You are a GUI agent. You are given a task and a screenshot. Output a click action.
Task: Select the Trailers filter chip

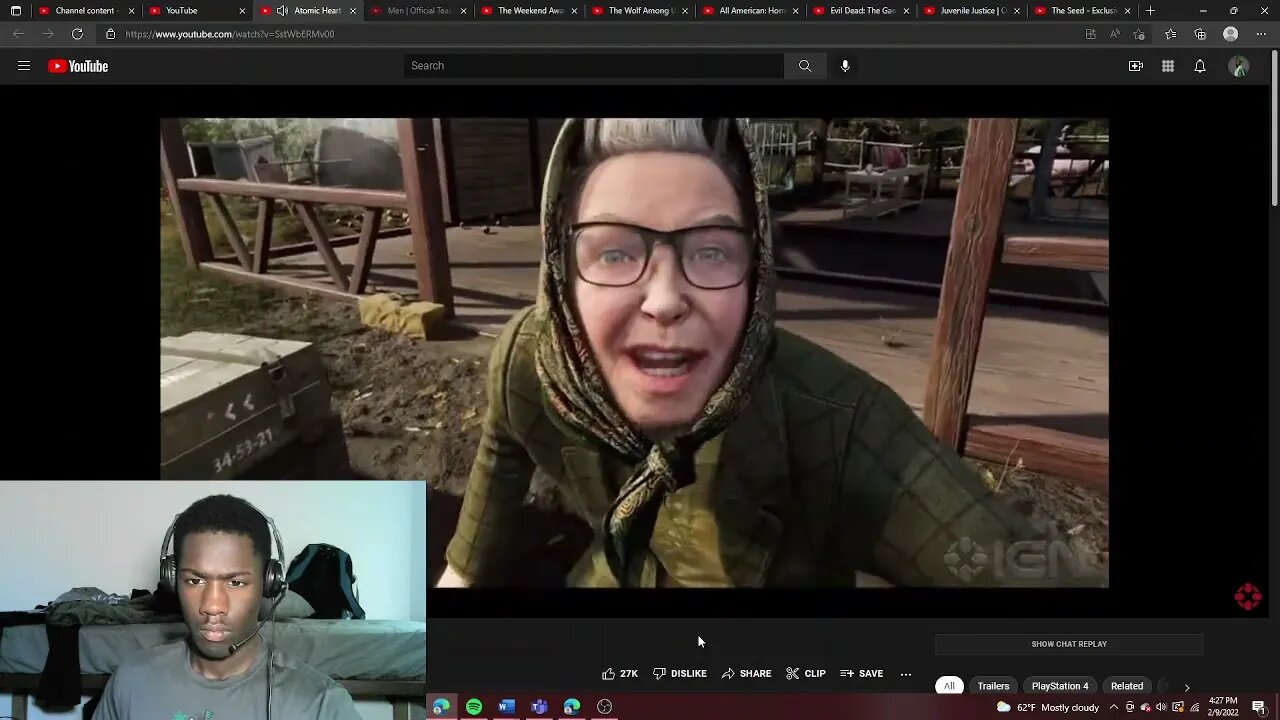coord(993,686)
